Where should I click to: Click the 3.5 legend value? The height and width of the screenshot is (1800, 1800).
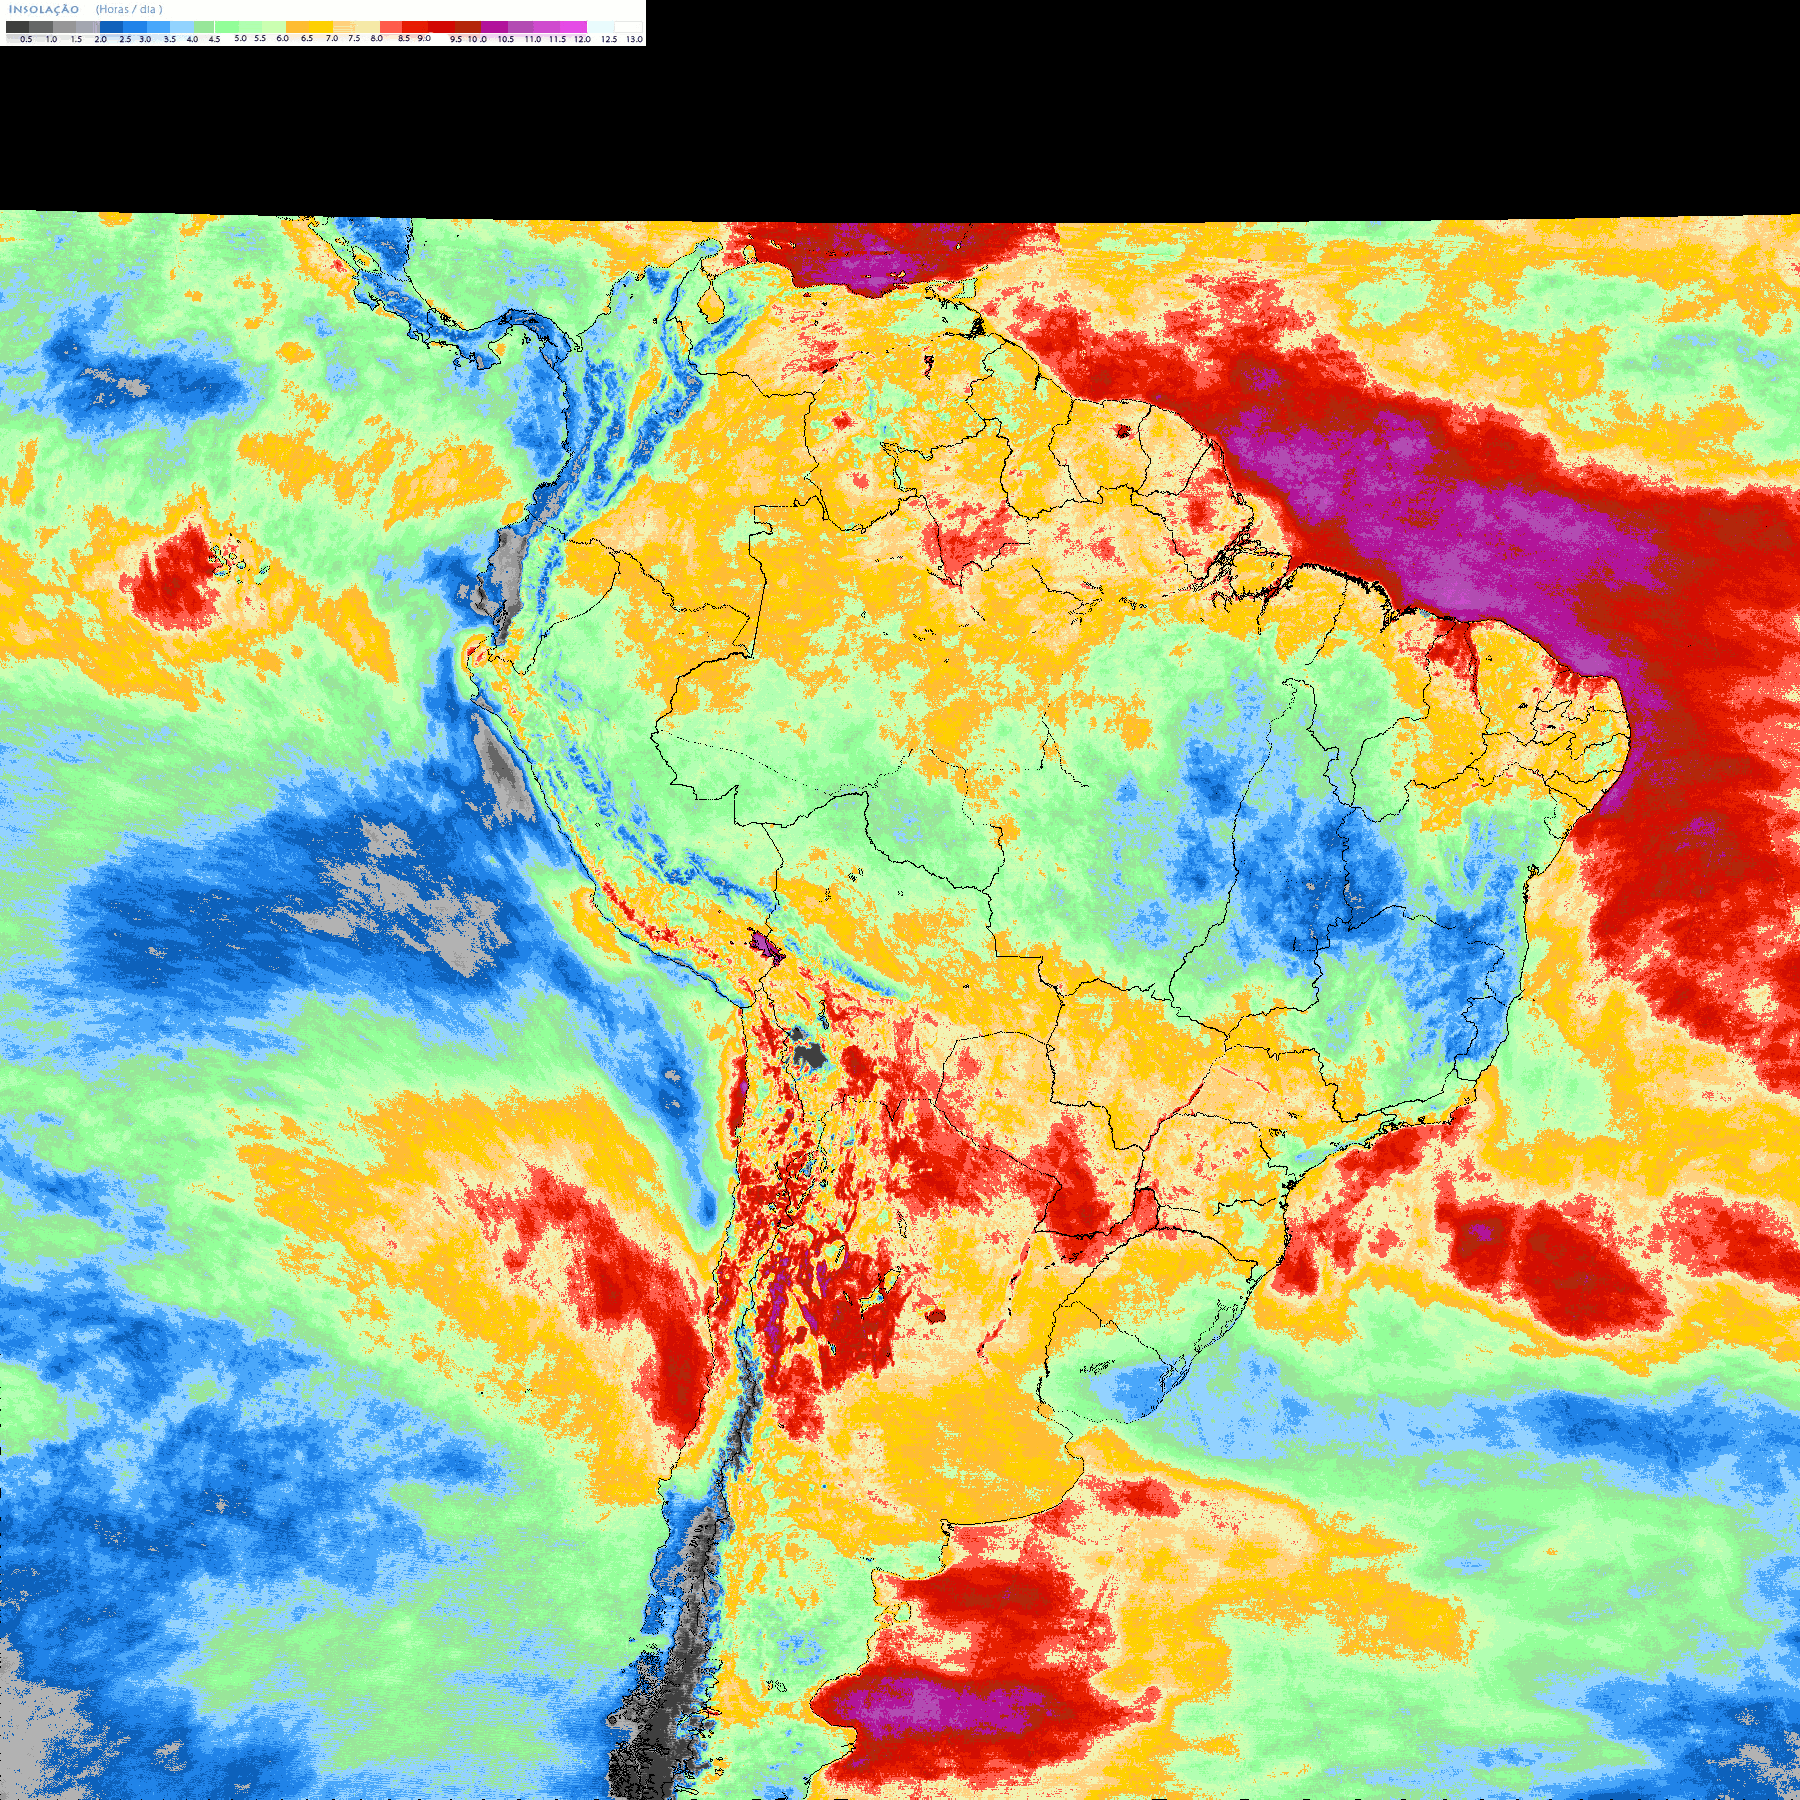click(170, 39)
